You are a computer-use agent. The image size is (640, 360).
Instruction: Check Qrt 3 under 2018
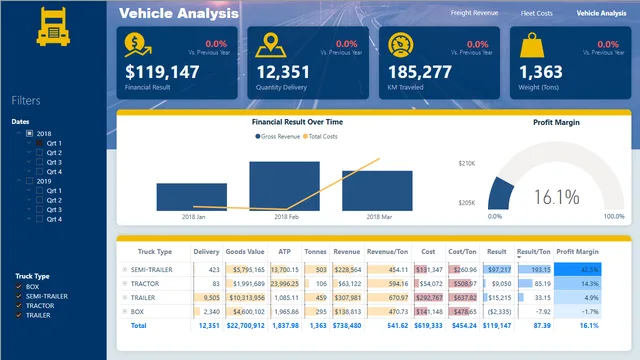point(39,162)
